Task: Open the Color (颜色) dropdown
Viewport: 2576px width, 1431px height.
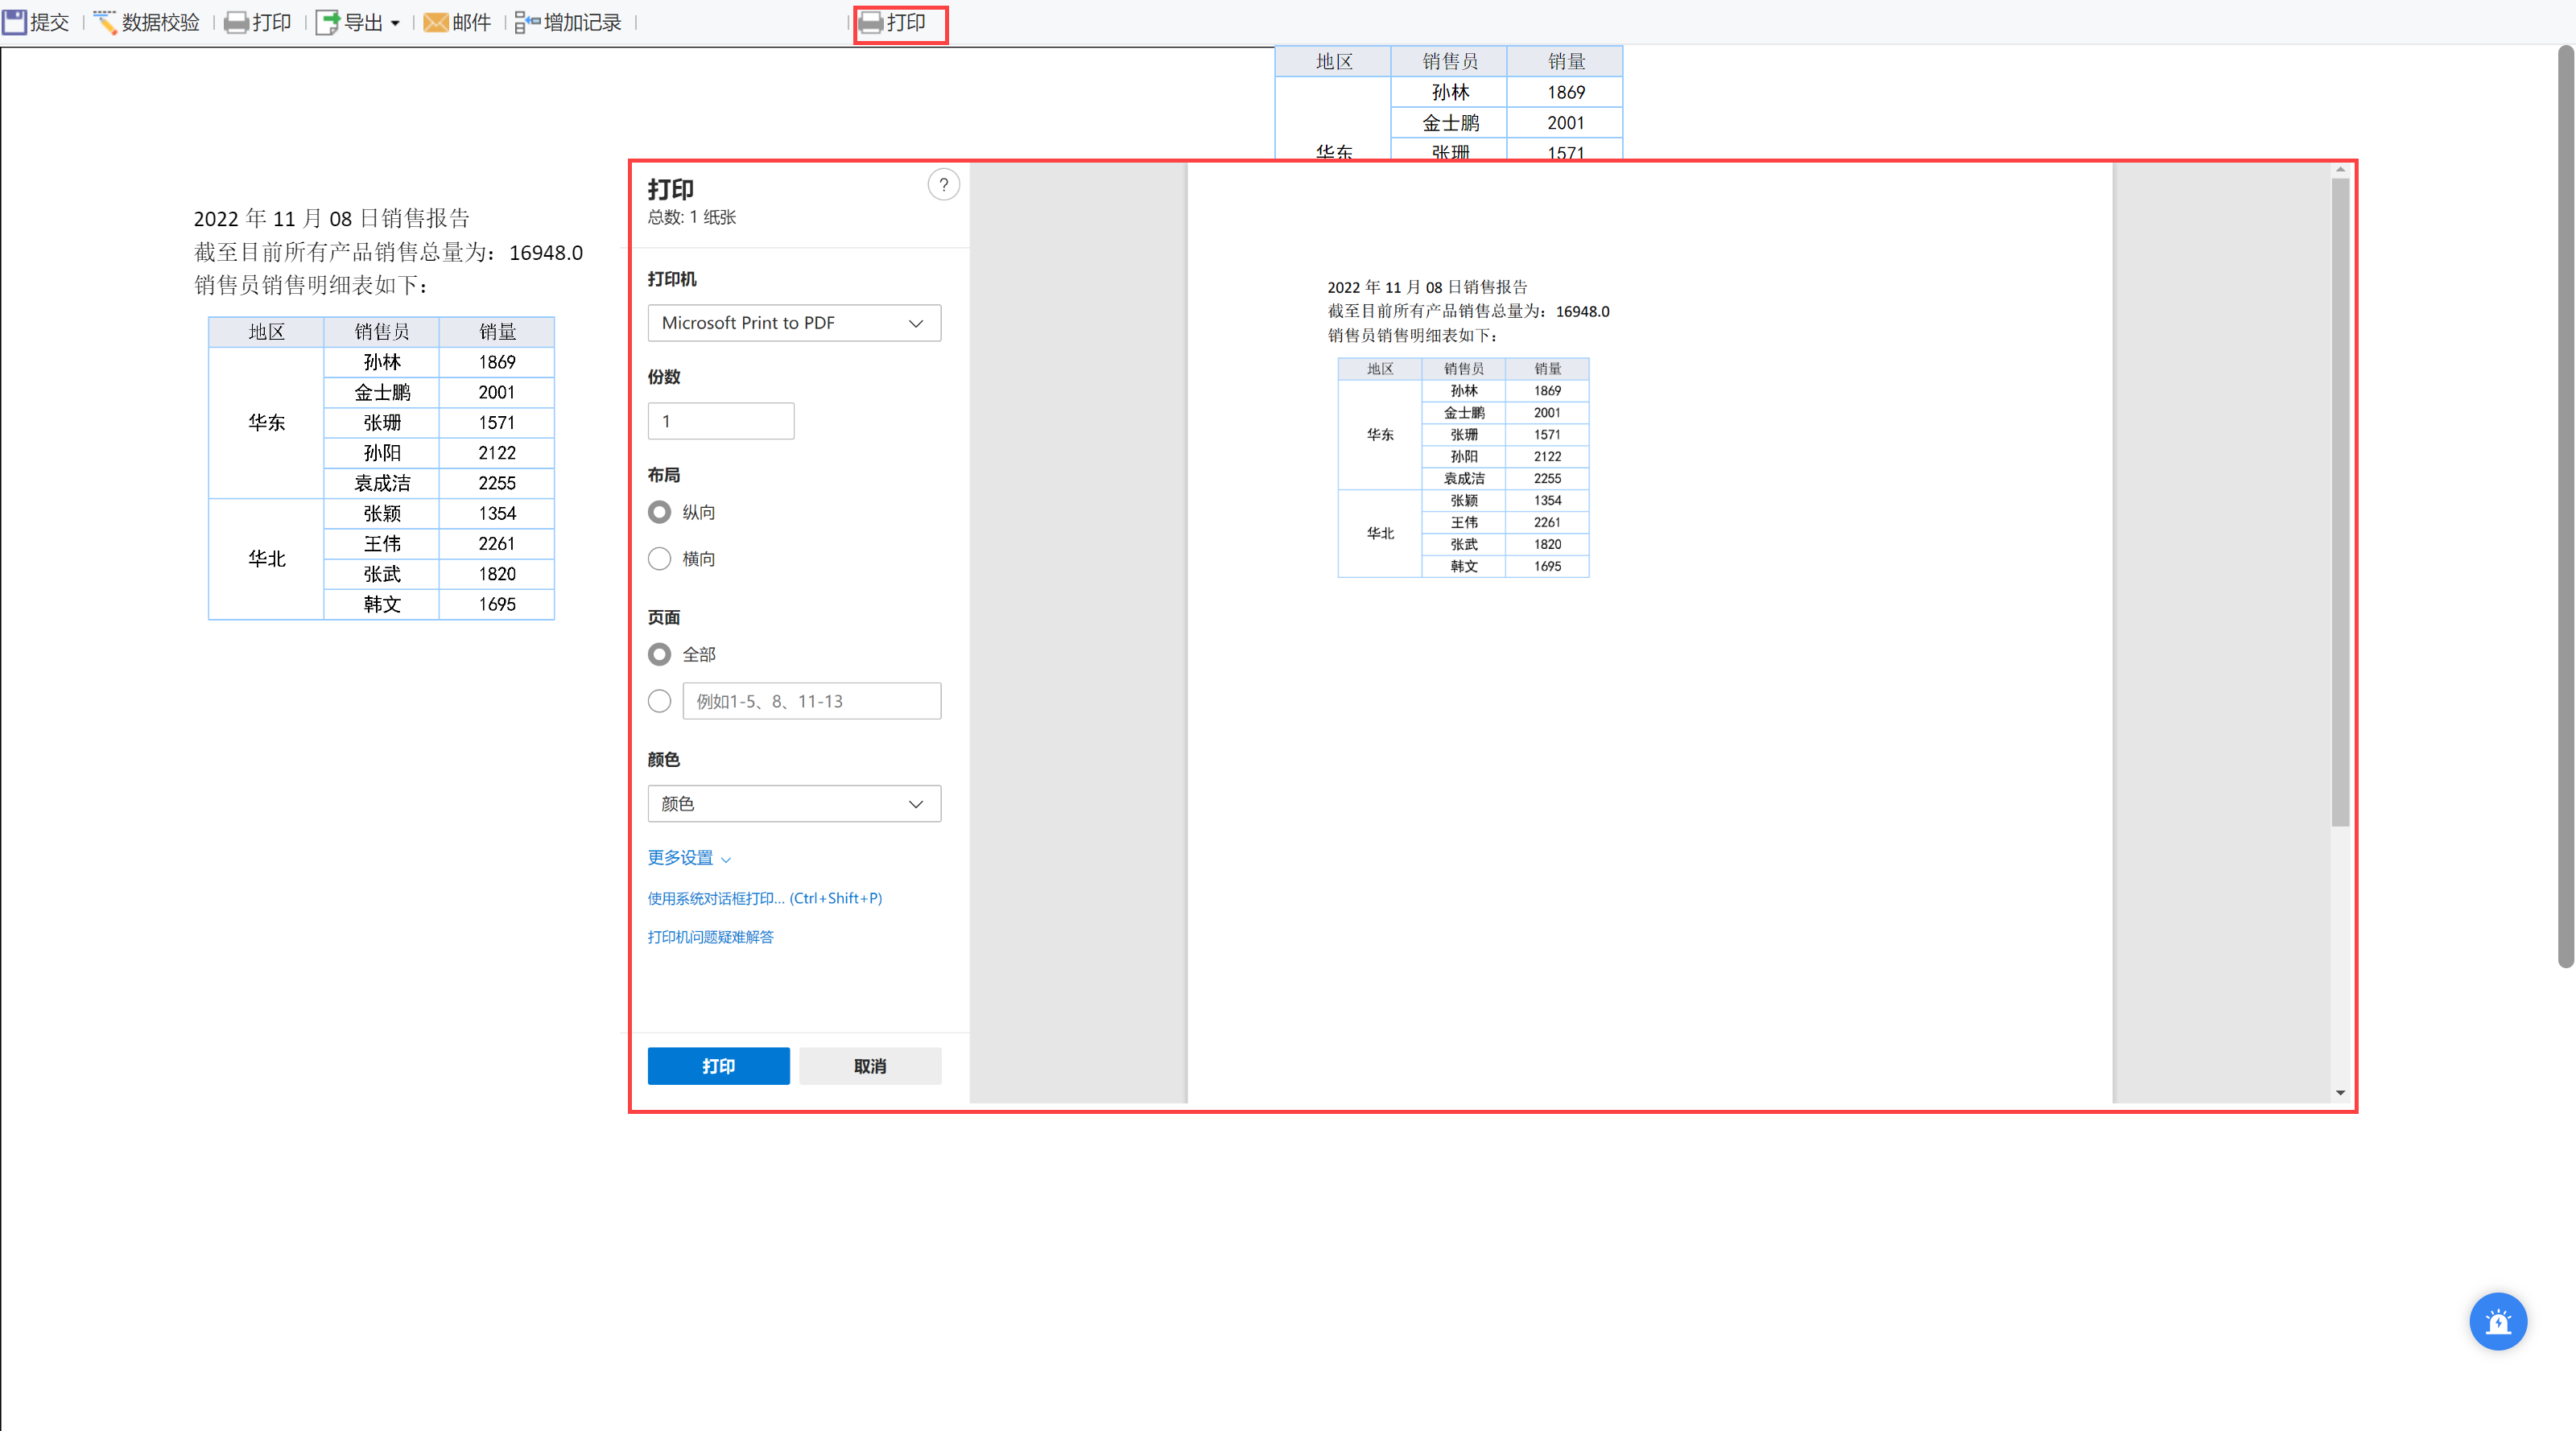Action: pos(794,803)
